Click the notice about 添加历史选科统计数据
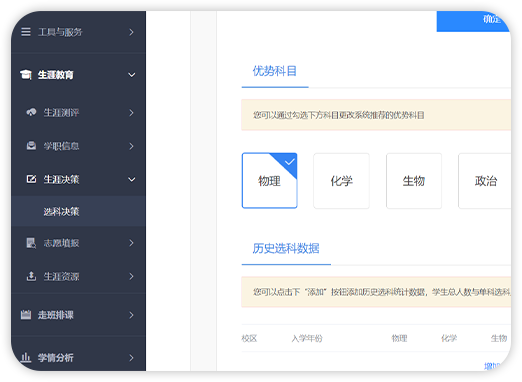 pyautogui.click(x=376, y=292)
